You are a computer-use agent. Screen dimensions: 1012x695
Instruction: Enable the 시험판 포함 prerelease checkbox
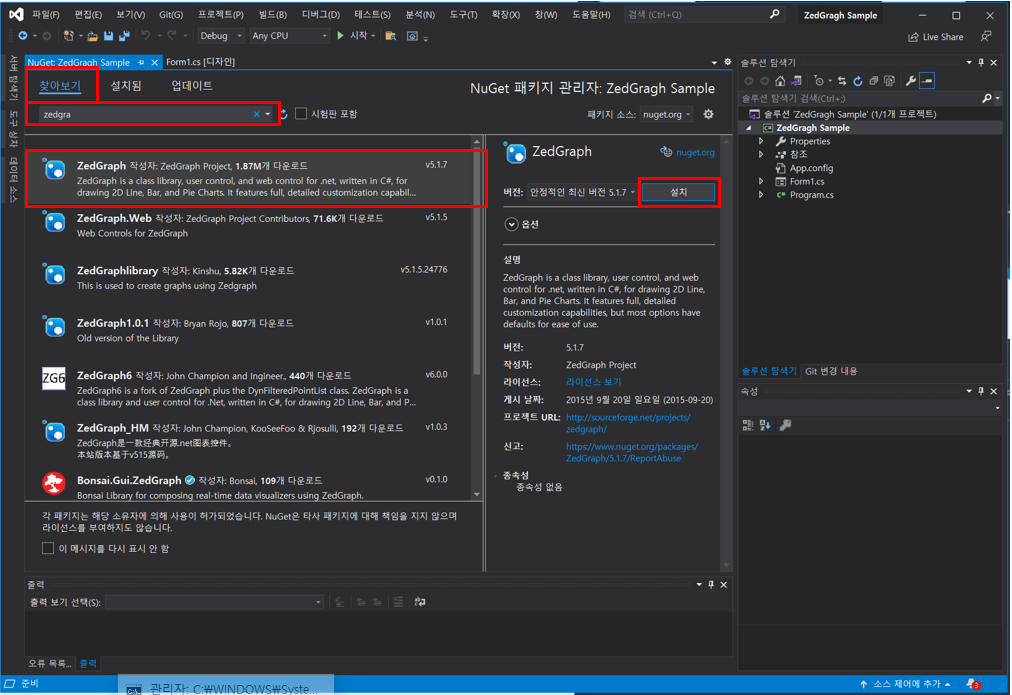coord(301,114)
